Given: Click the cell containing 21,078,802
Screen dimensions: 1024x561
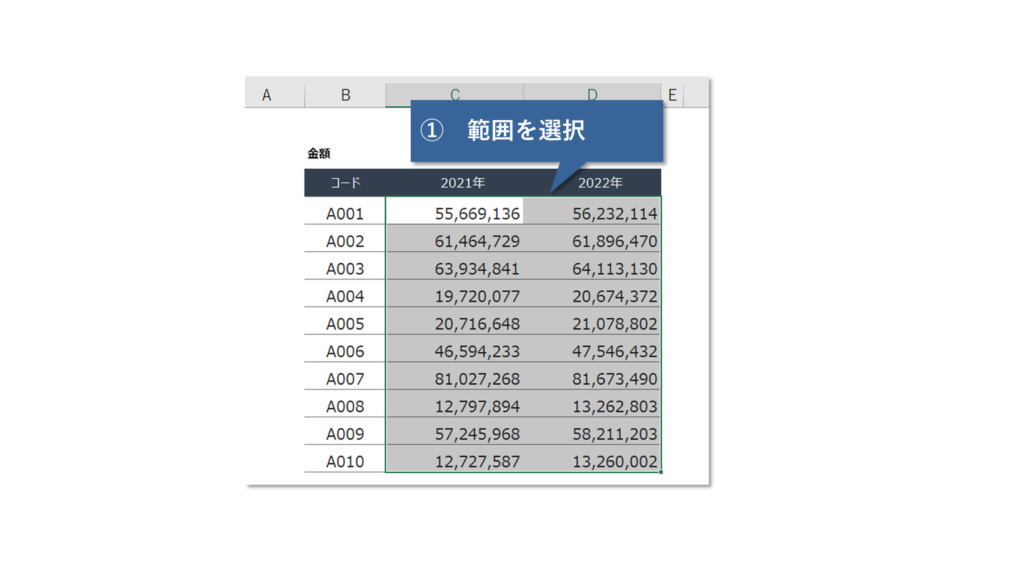Looking at the screenshot, I should 592,324.
